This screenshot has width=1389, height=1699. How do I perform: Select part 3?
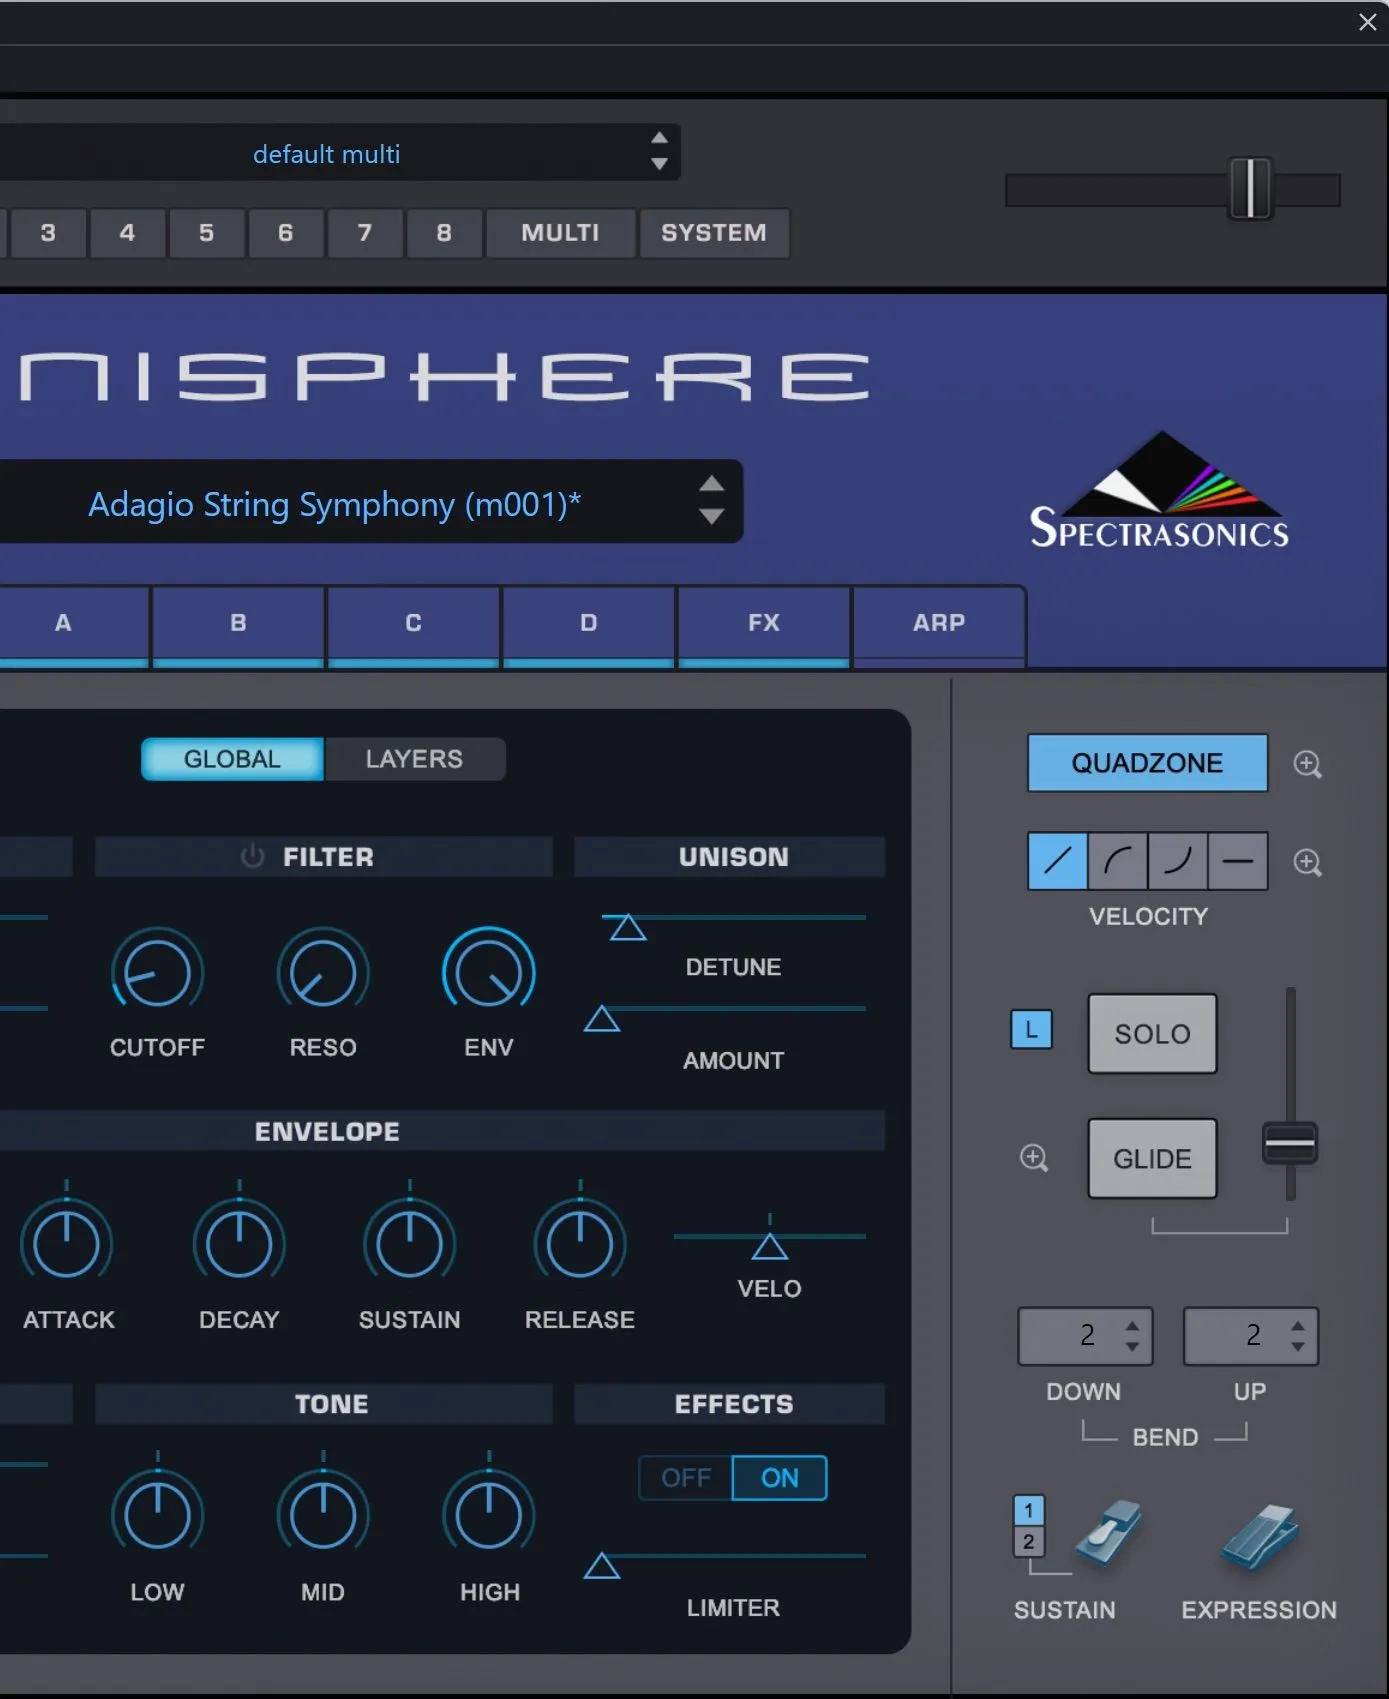pos(47,233)
